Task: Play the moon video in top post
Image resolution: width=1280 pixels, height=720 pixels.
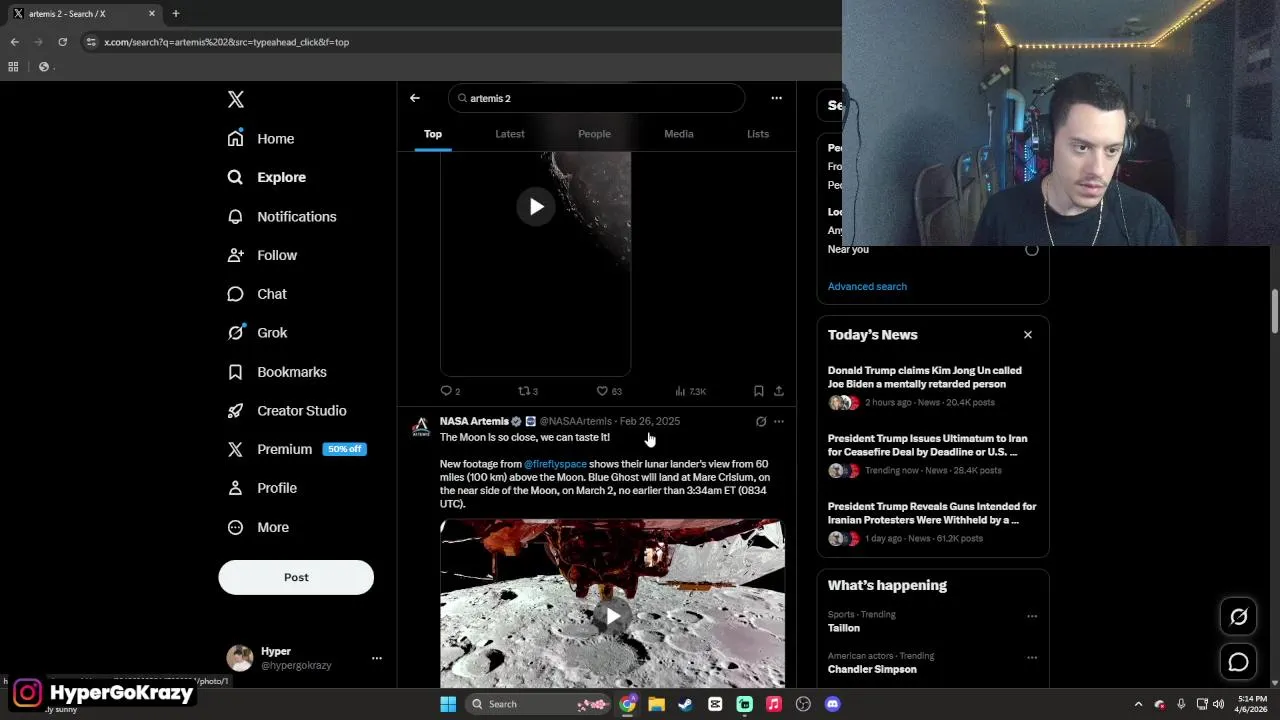Action: click(536, 207)
